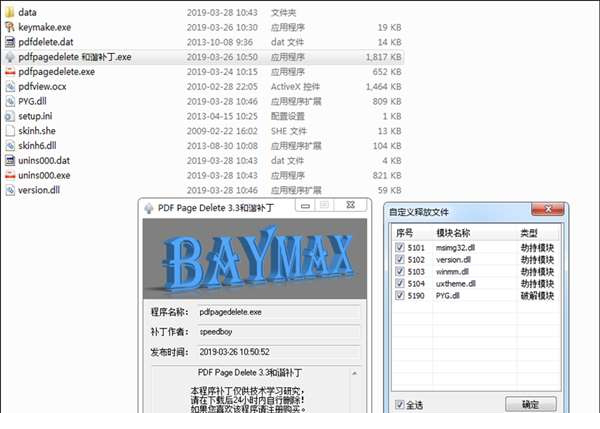Click the 1,817 KB size value
600x429 pixels.
coord(383,57)
